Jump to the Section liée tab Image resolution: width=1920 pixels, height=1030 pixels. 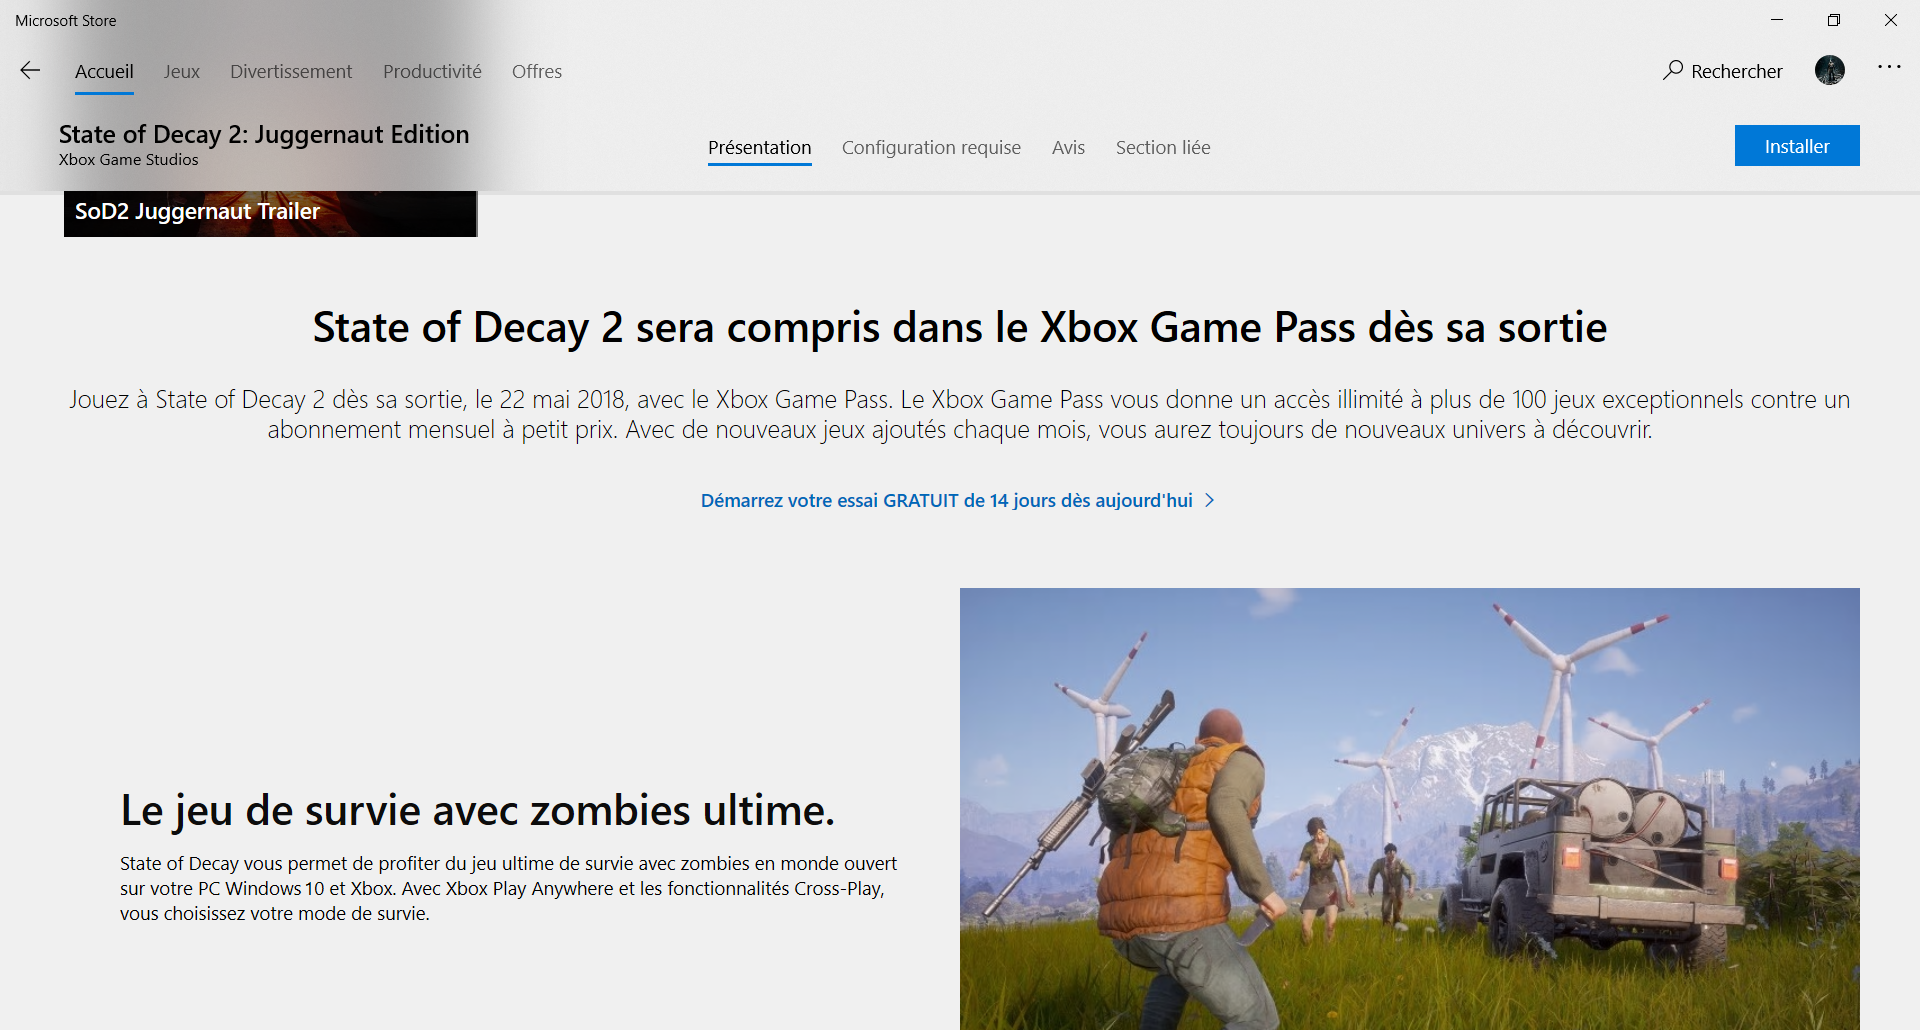[1163, 147]
